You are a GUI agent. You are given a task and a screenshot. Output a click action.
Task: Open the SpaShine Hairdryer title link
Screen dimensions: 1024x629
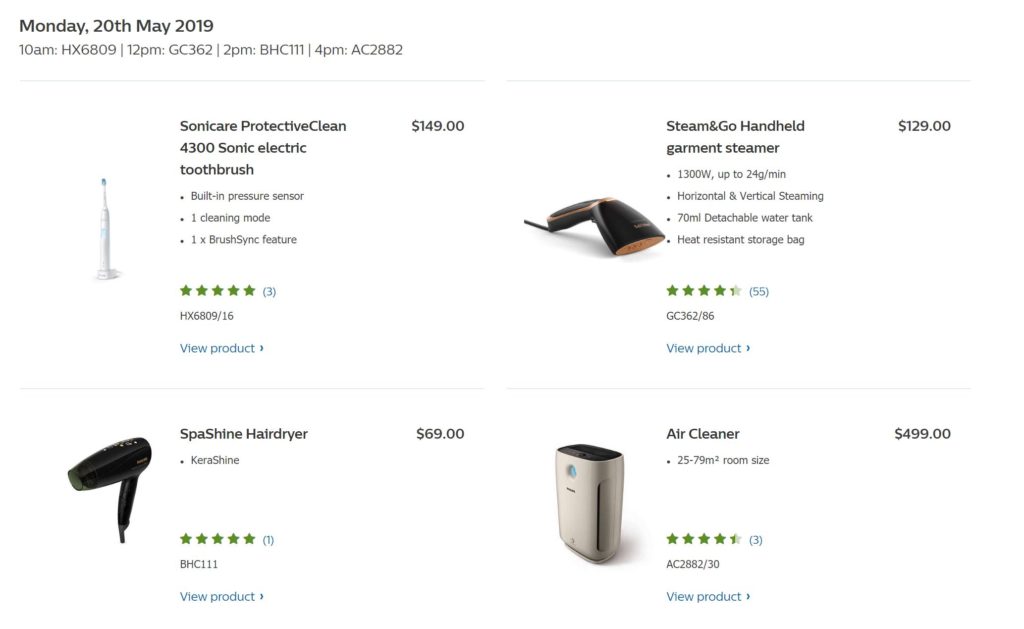244,434
